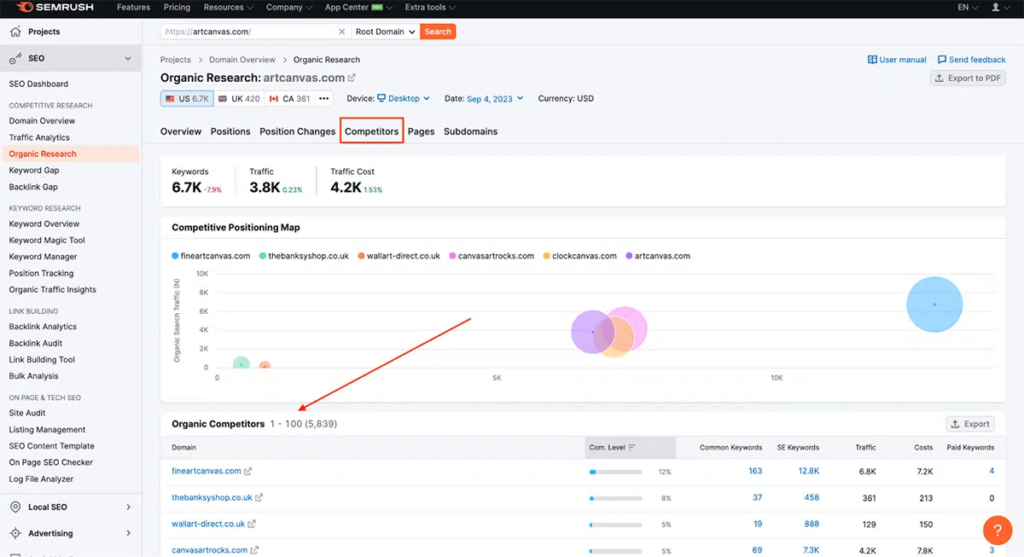Click the User manual book icon
The height and width of the screenshot is (557, 1024).
click(872, 59)
